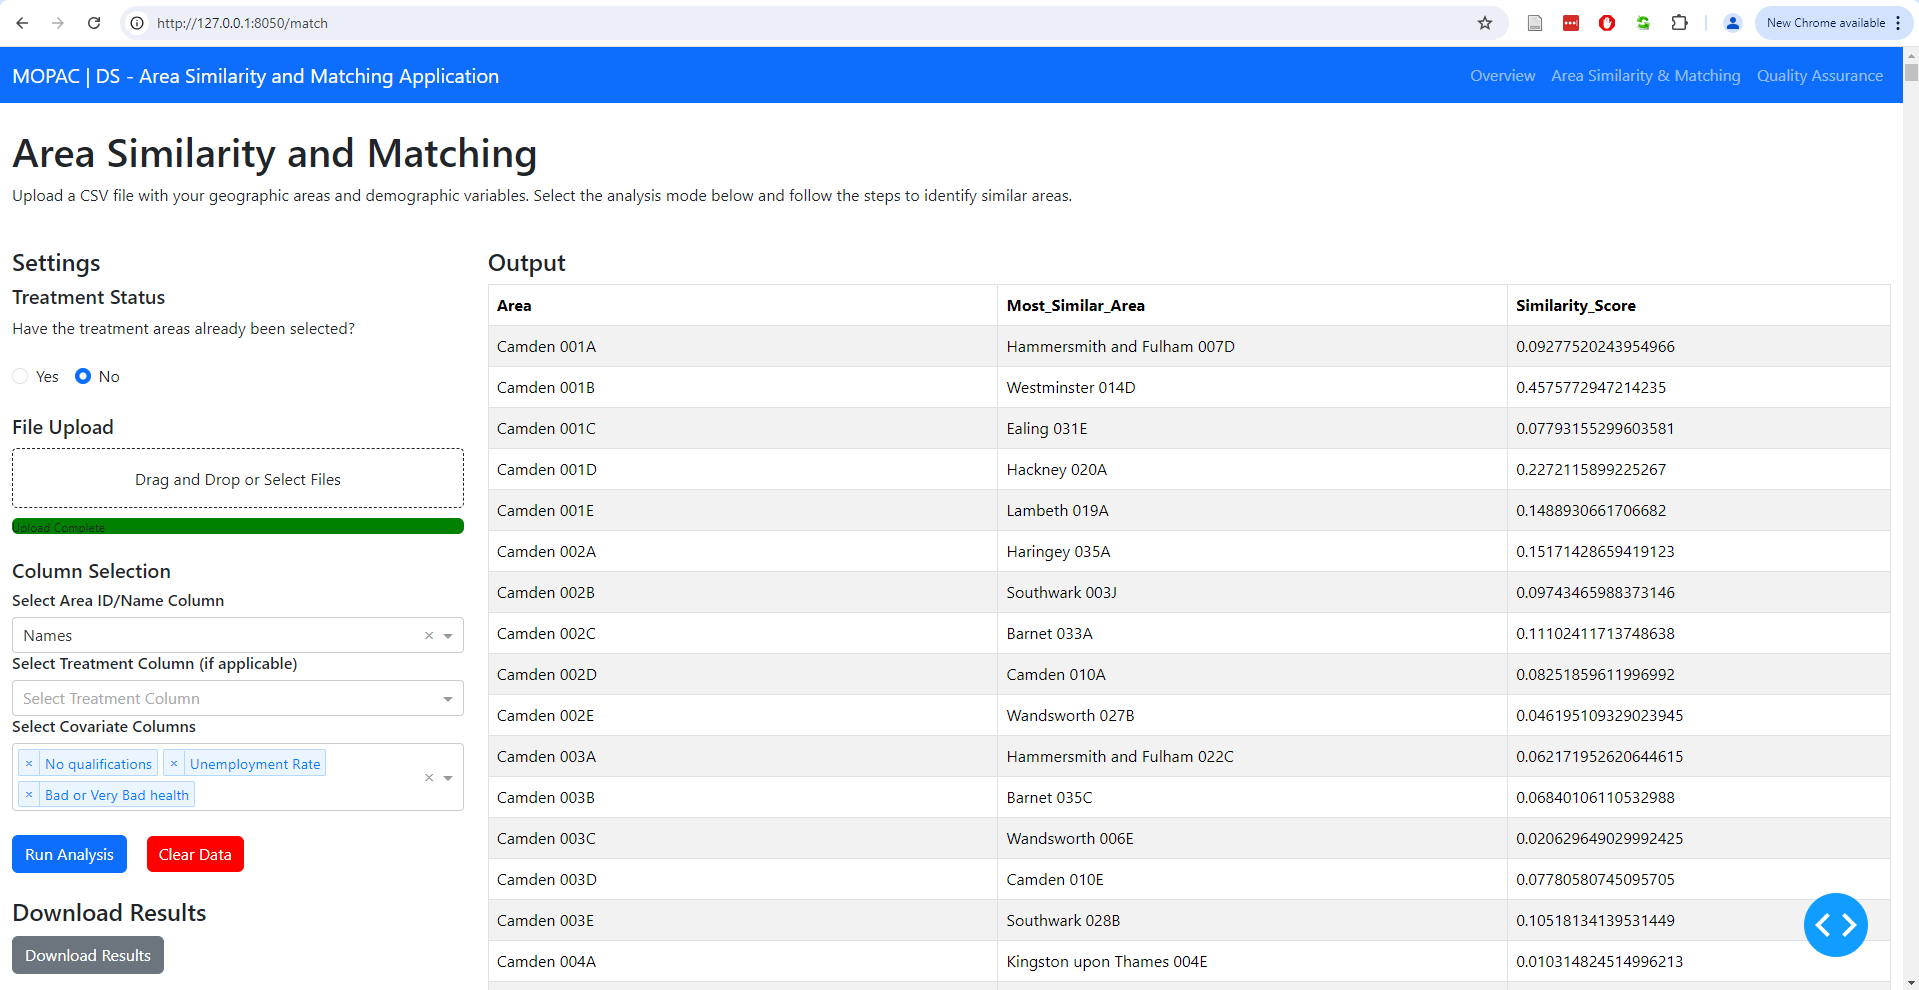Remove the Unemployment Rate covariate tag
The width and height of the screenshot is (1919, 990).
tap(174, 764)
